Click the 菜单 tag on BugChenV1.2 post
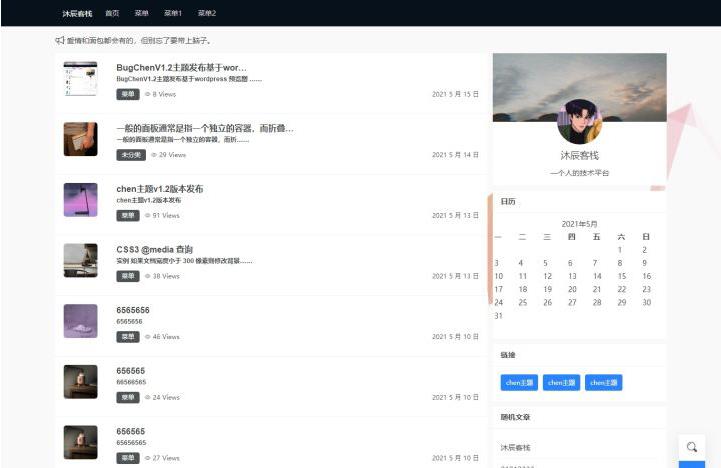This screenshot has width=721, height=468. pyautogui.click(x=128, y=94)
